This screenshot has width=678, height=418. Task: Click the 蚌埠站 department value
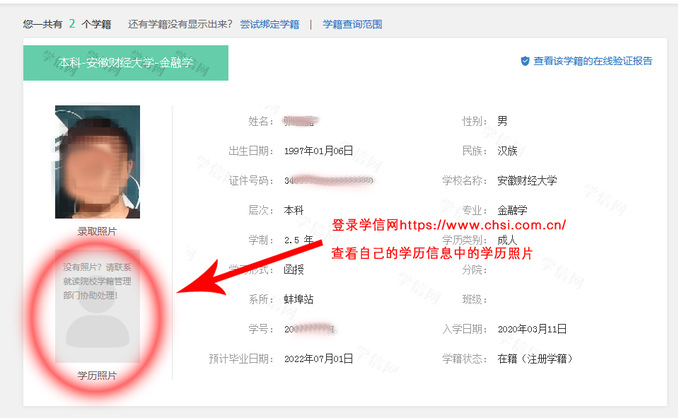pos(300,299)
